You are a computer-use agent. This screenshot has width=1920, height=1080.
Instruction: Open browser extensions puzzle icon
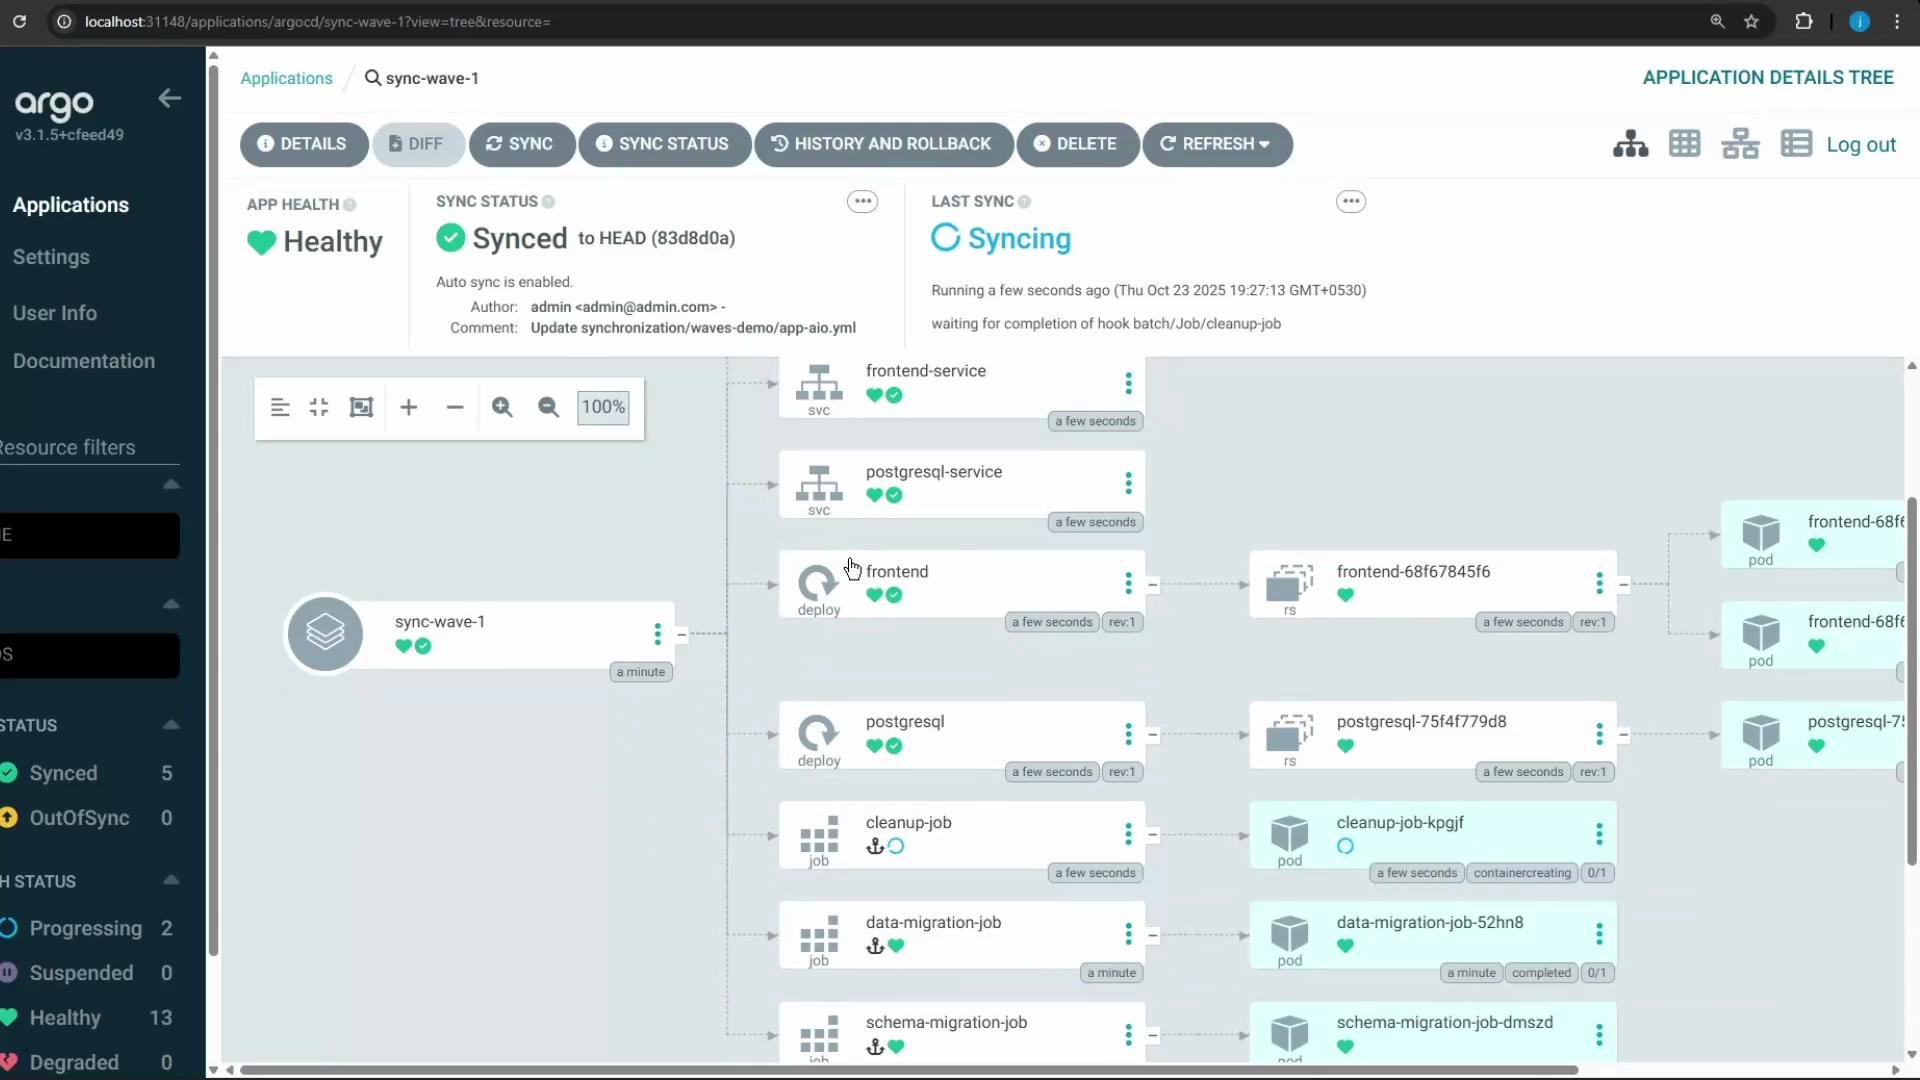[x=1804, y=21]
